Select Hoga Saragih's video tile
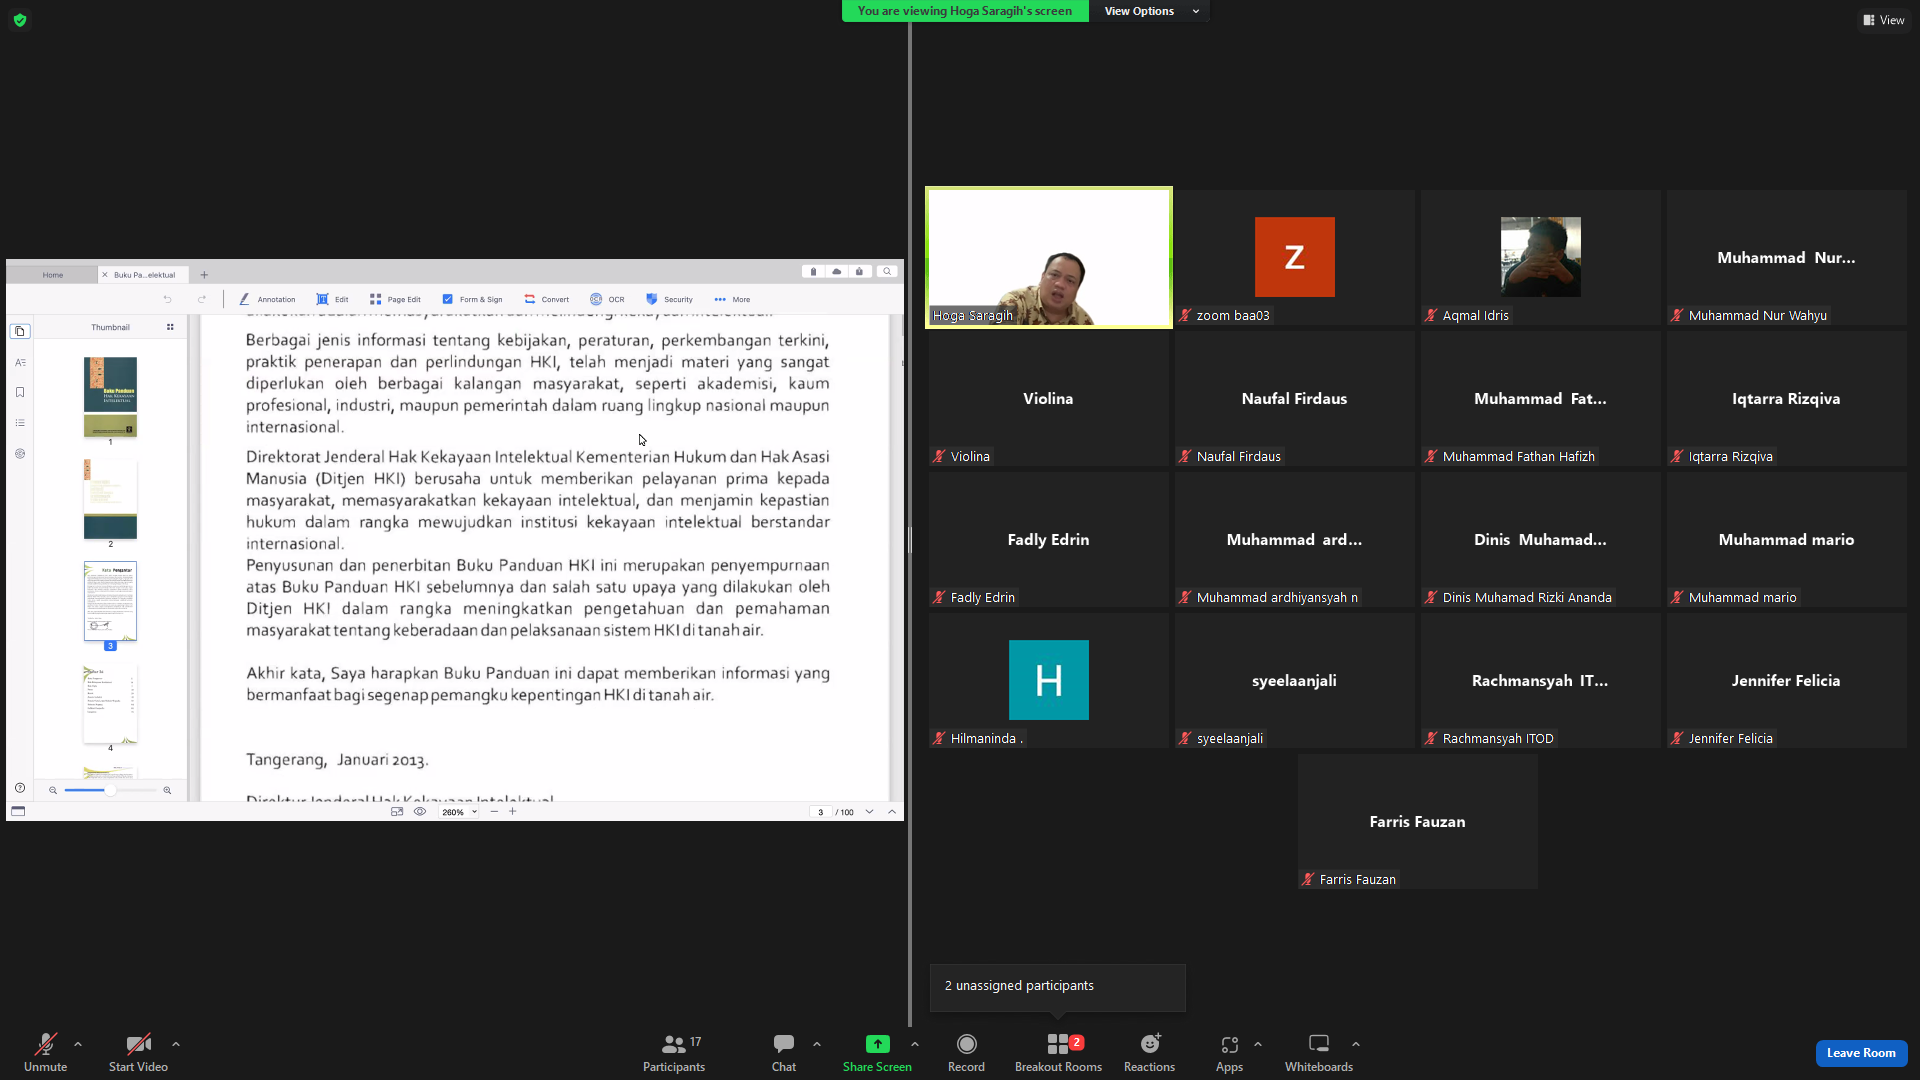 click(x=1048, y=257)
